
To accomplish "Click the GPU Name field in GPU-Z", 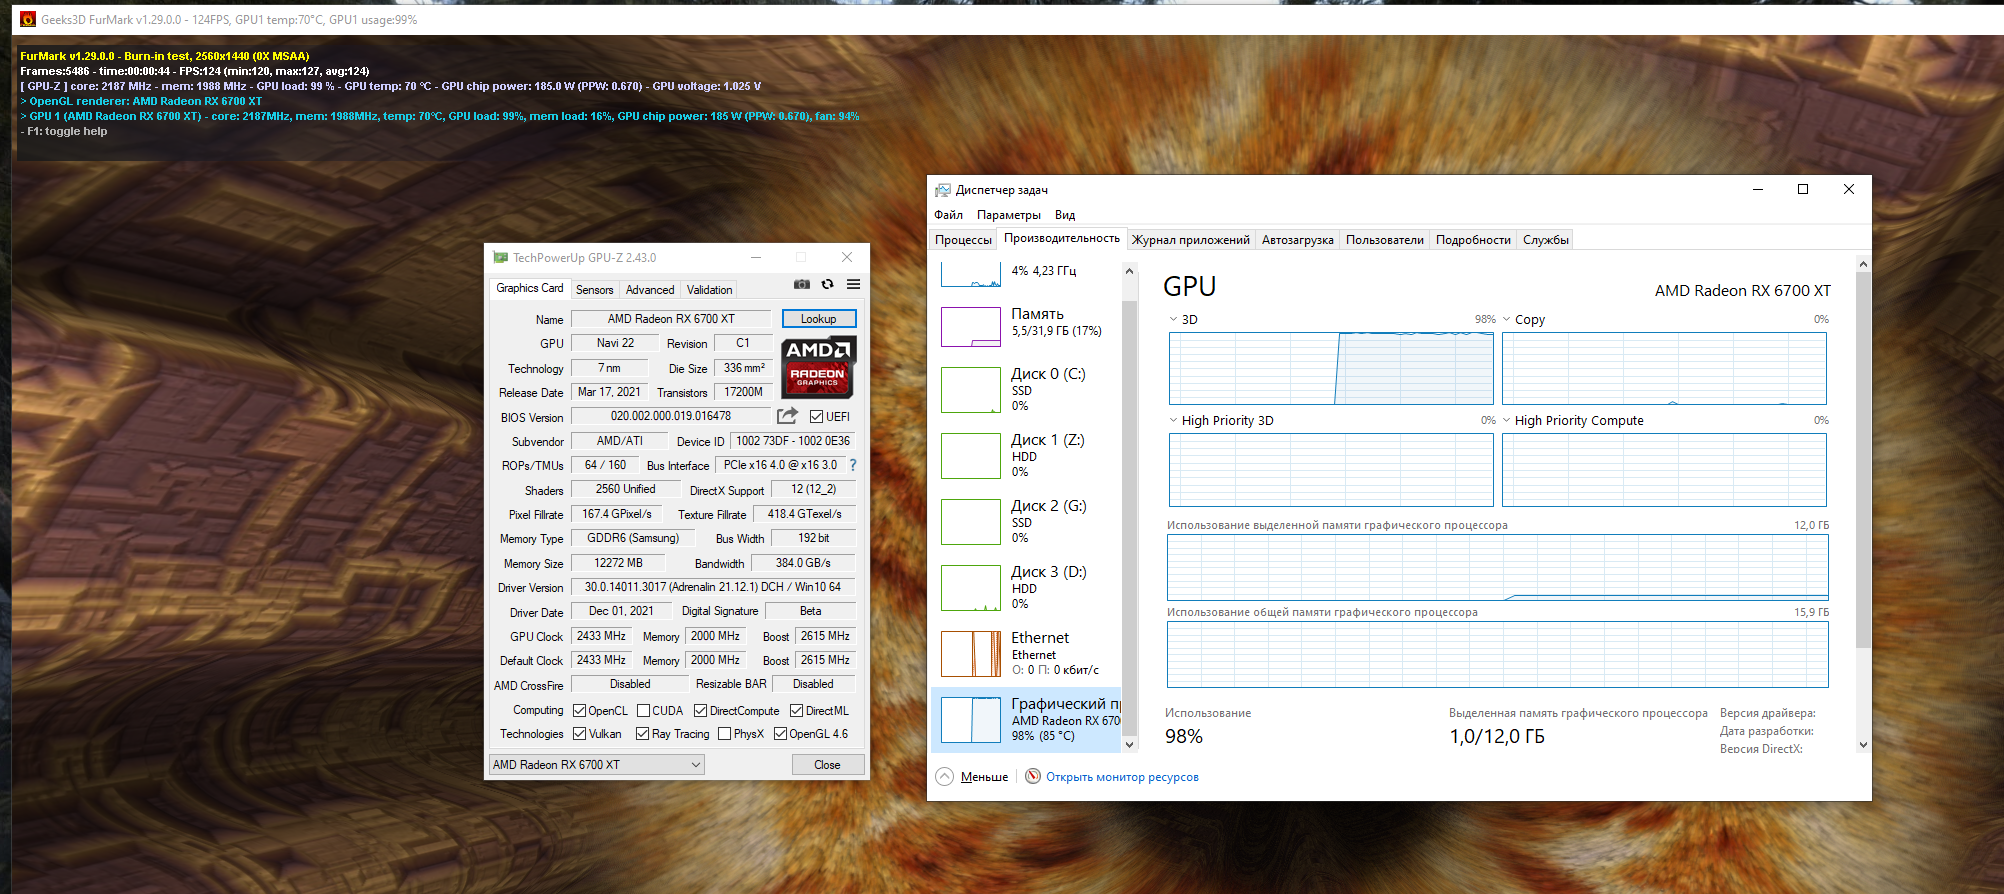I will pyautogui.click(x=671, y=319).
